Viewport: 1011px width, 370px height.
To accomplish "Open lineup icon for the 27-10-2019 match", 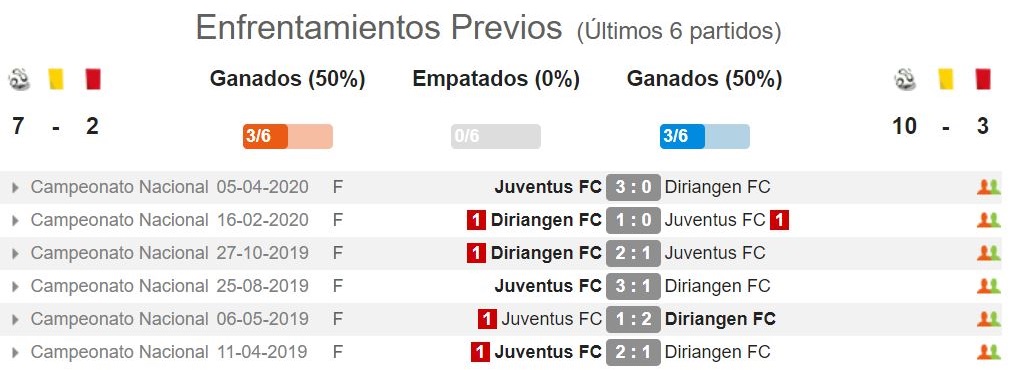I will (988, 253).
